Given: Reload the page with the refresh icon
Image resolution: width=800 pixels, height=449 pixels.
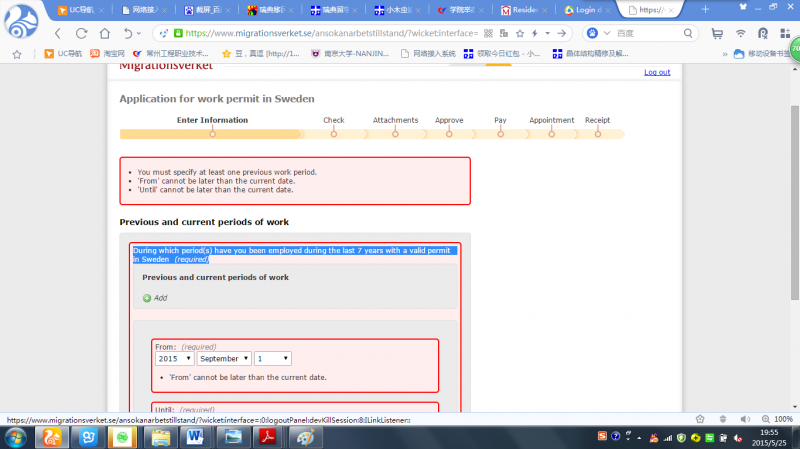Looking at the screenshot, I should pyautogui.click(x=81, y=34).
